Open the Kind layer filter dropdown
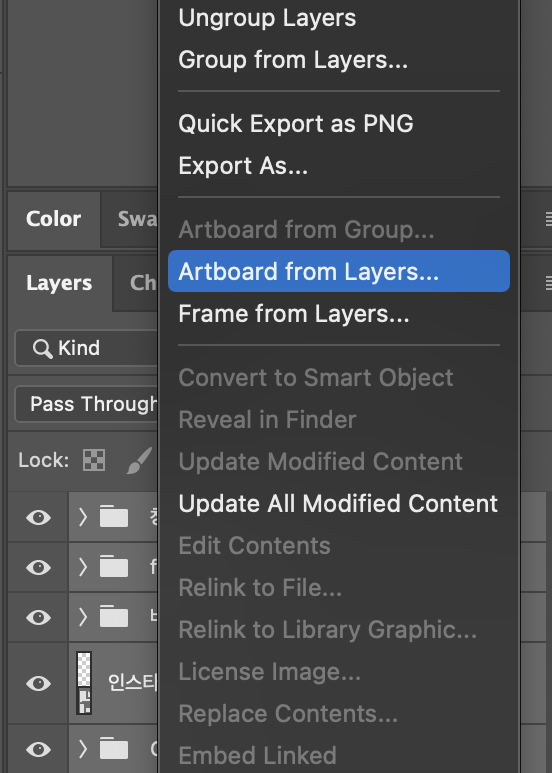This screenshot has height=773, width=552. pos(86,348)
